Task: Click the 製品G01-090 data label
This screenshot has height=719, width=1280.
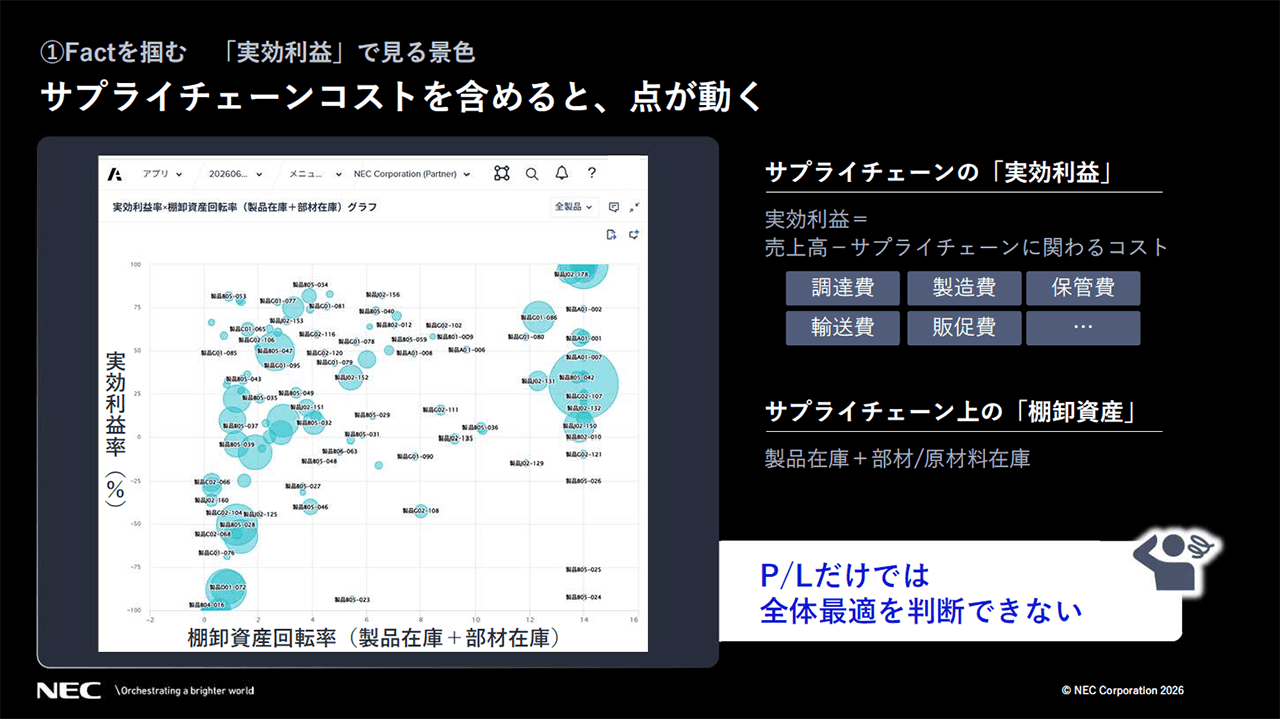Action: [x=415, y=456]
